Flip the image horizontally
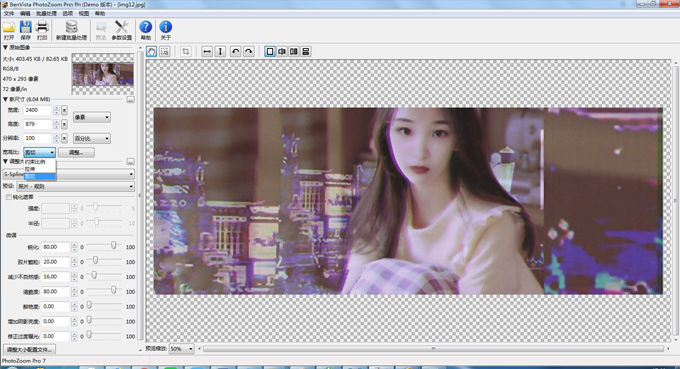 click(207, 52)
